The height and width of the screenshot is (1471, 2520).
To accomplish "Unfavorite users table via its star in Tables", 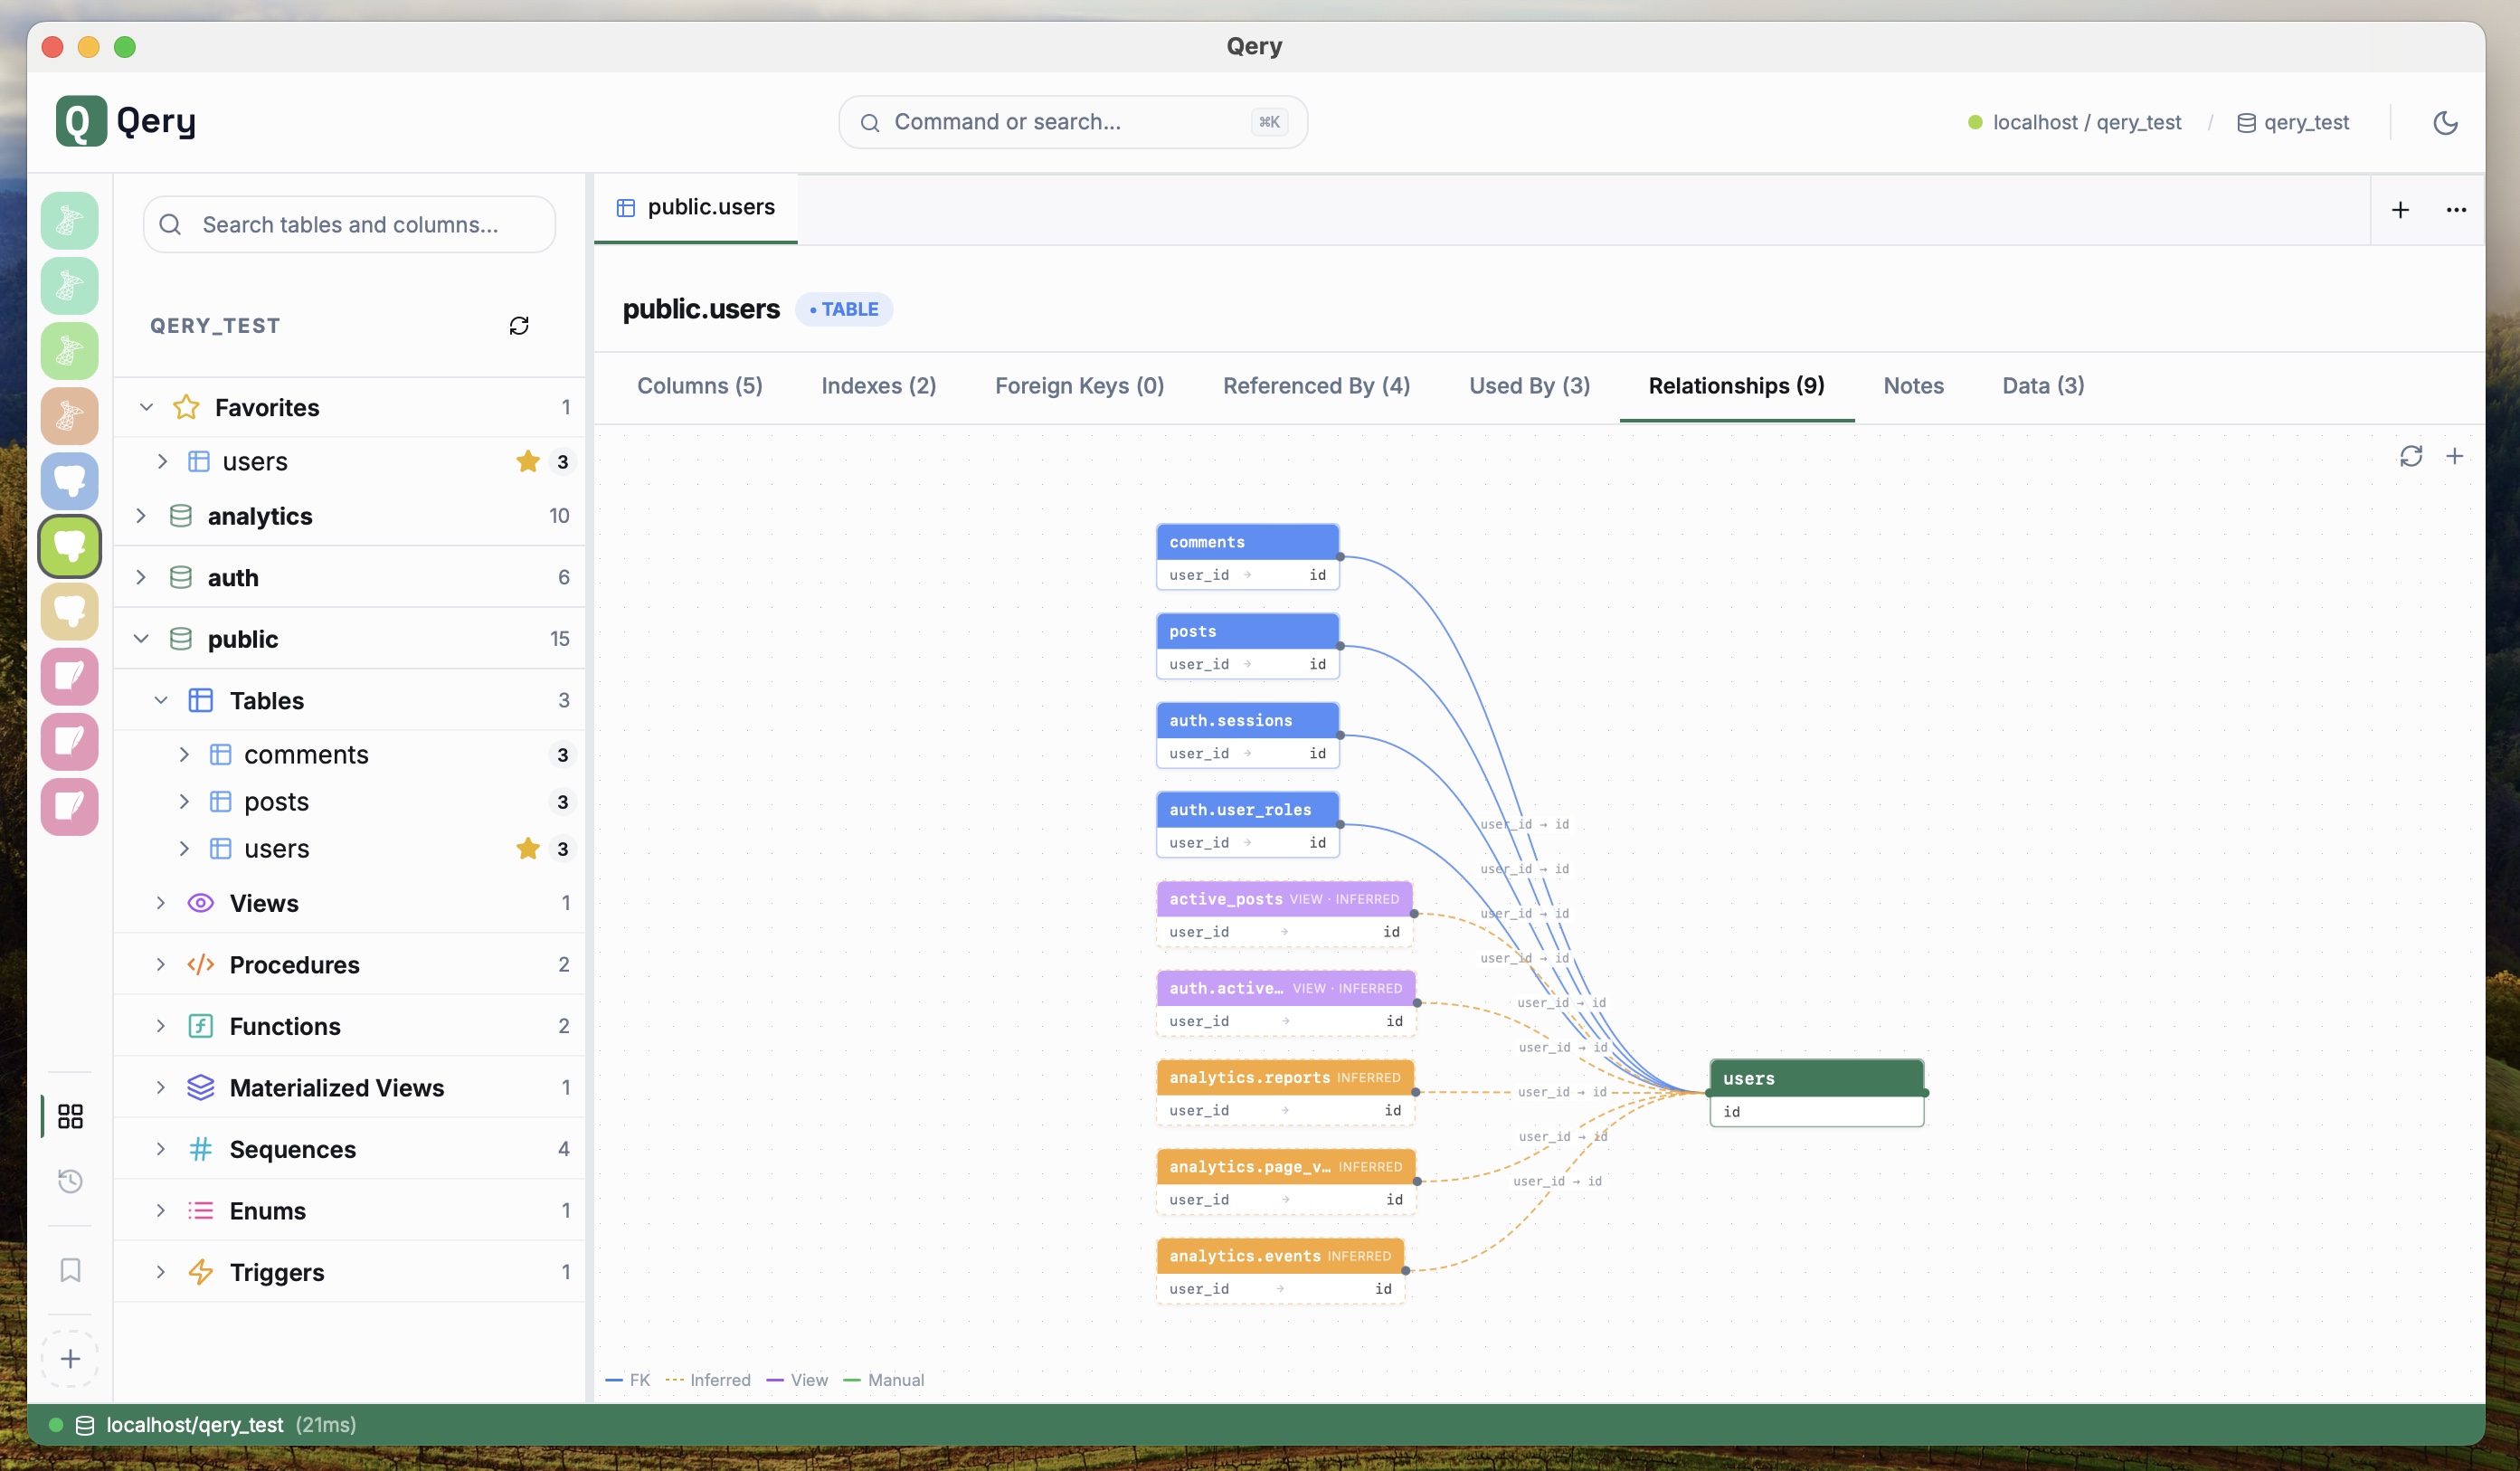I will pyautogui.click(x=528, y=849).
